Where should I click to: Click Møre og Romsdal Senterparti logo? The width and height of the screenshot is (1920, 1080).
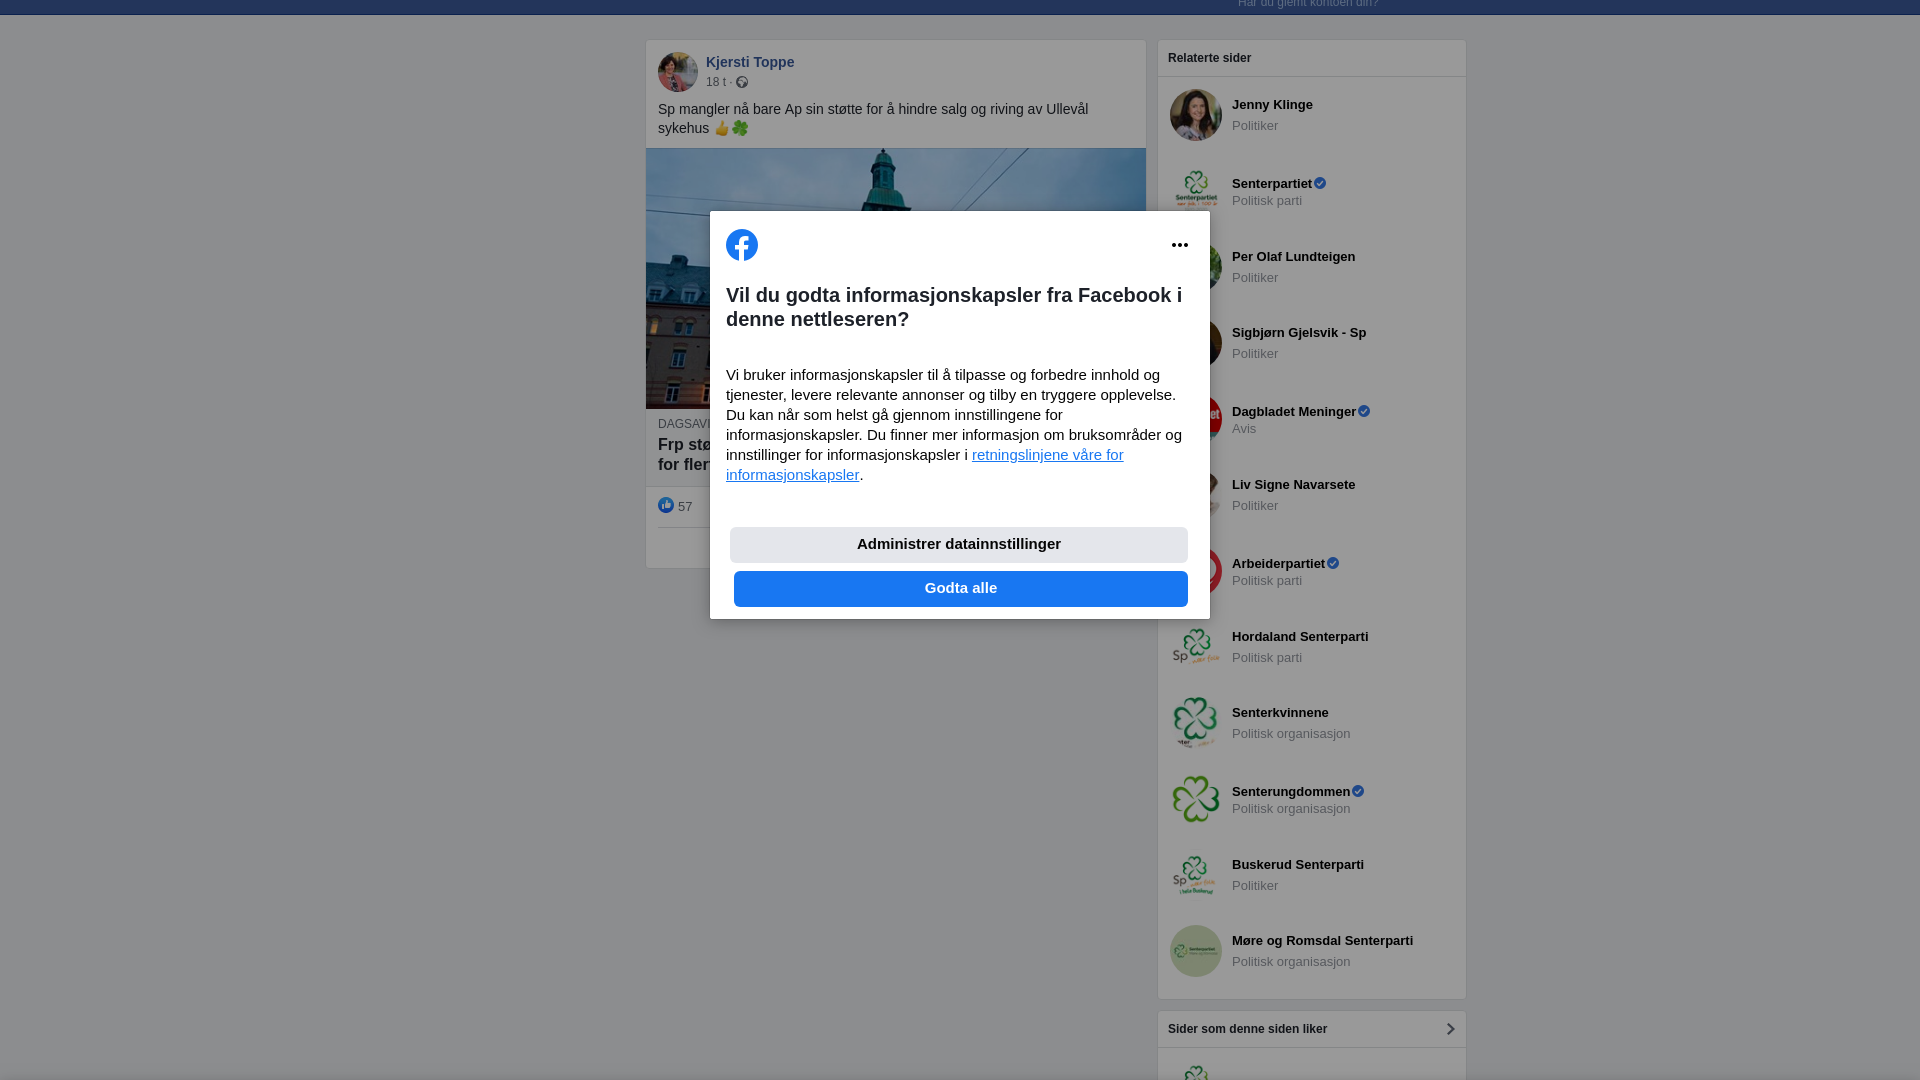pos(1196,951)
